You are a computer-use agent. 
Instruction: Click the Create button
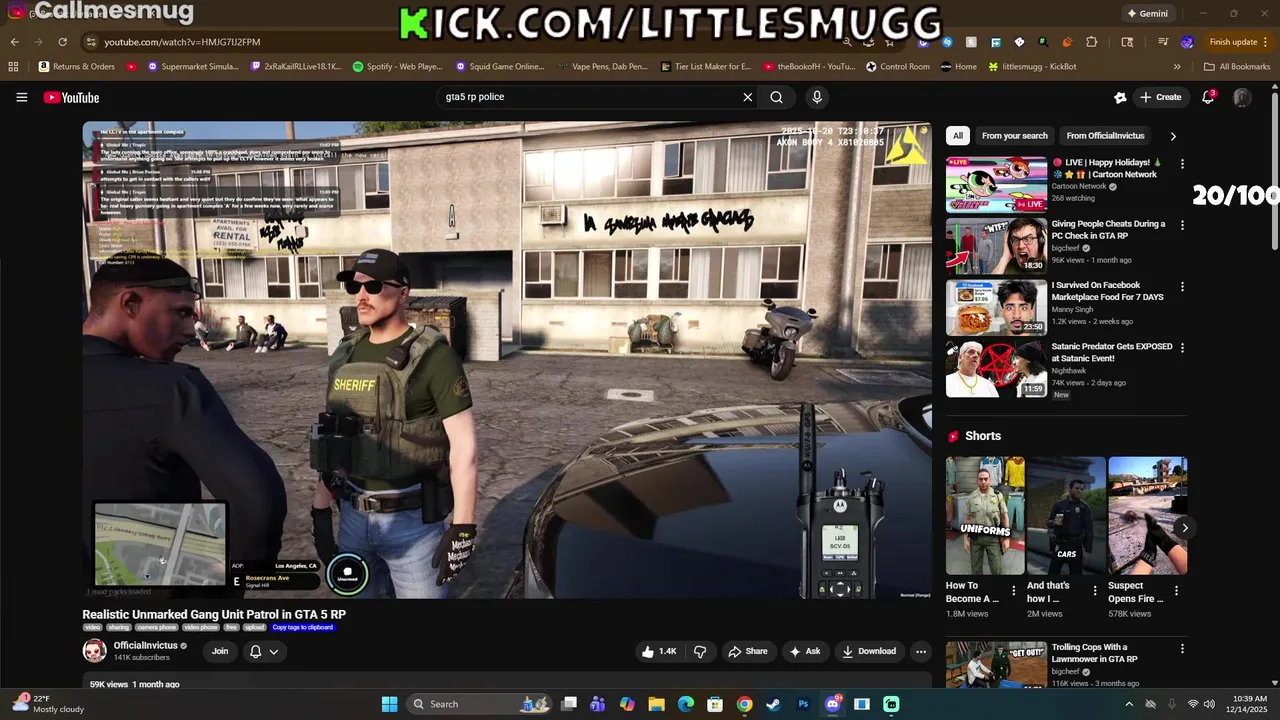pos(1160,97)
